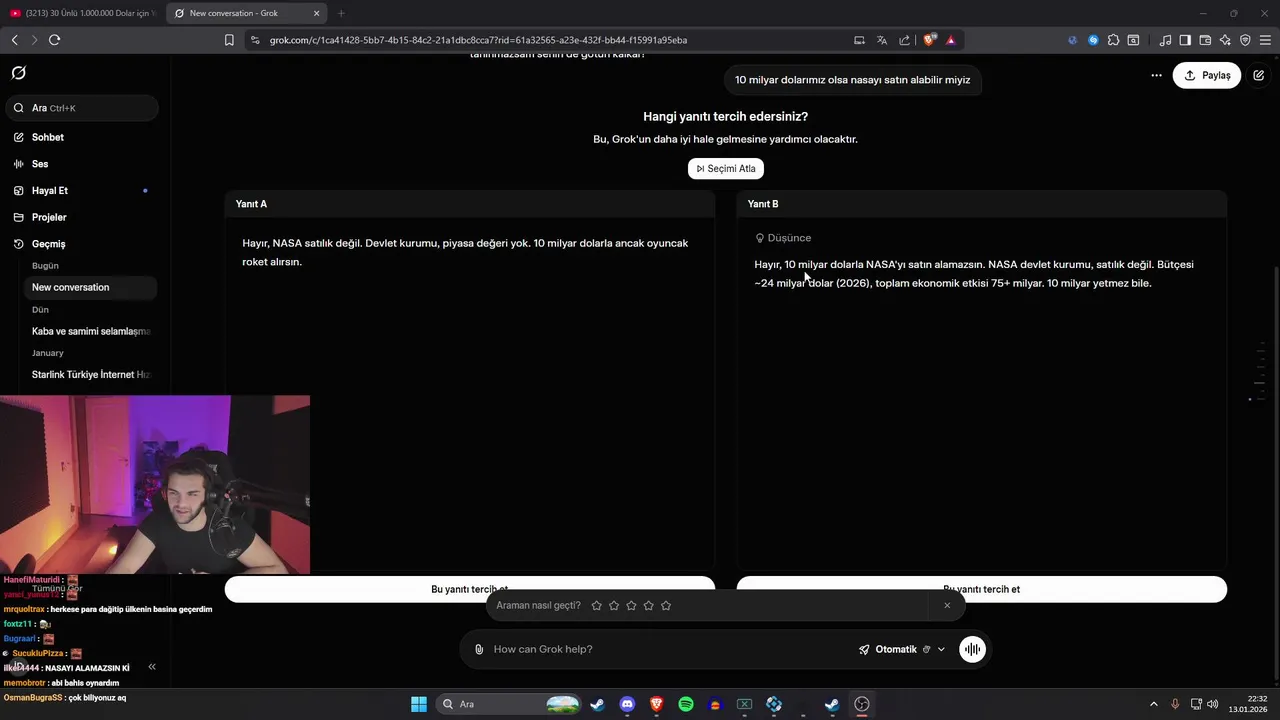Start a new chat via compose icon

click(1259, 75)
